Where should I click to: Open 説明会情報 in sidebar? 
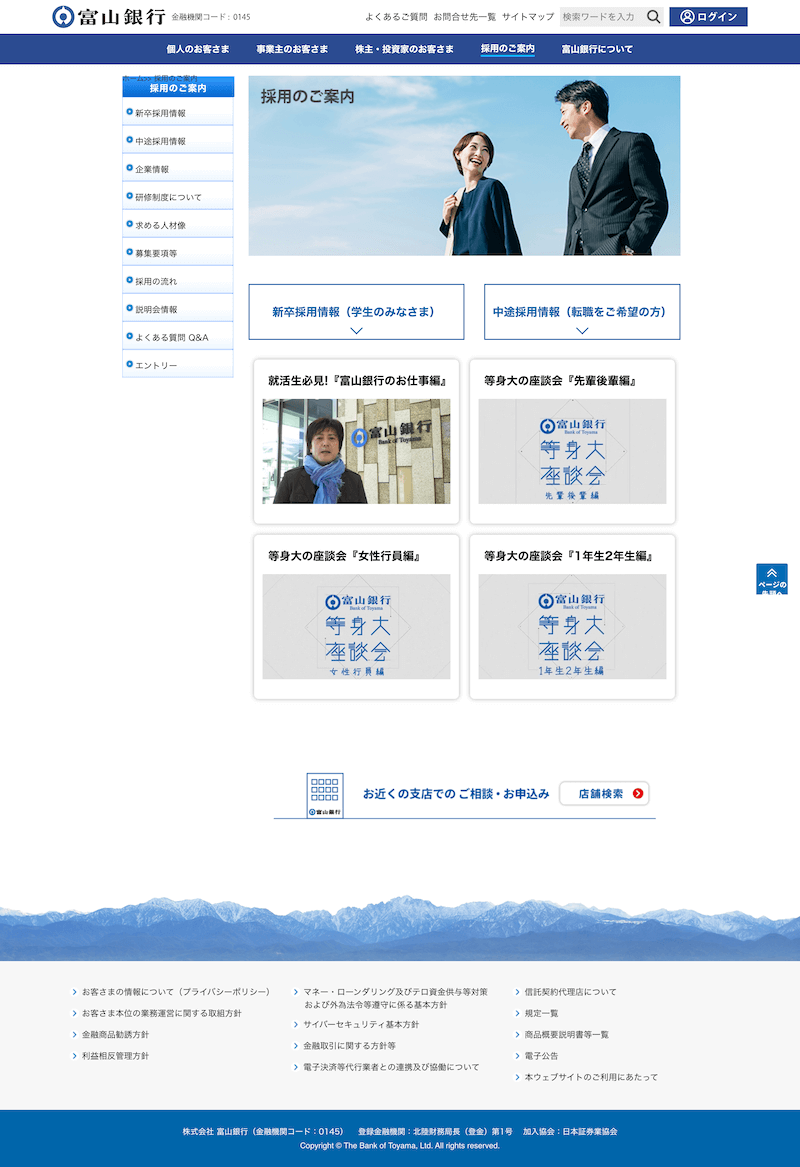coord(178,309)
